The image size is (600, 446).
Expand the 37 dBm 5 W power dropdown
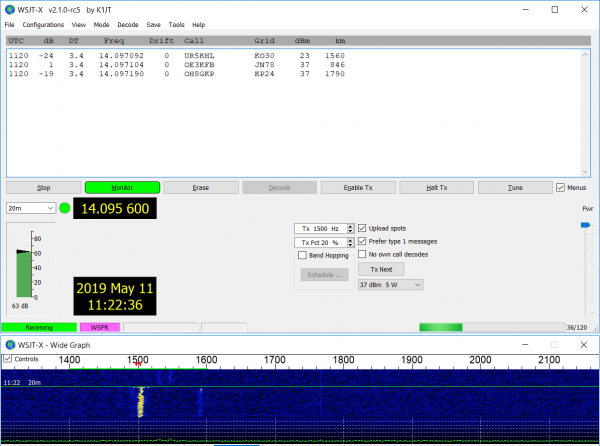(390, 285)
